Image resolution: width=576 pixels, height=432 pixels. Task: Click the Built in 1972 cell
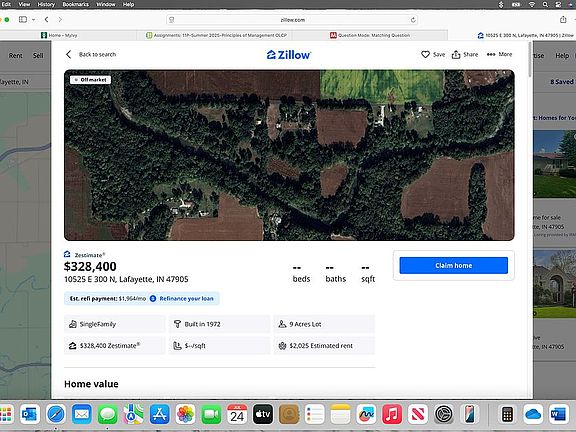pyautogui.click(x=219, y=324)
